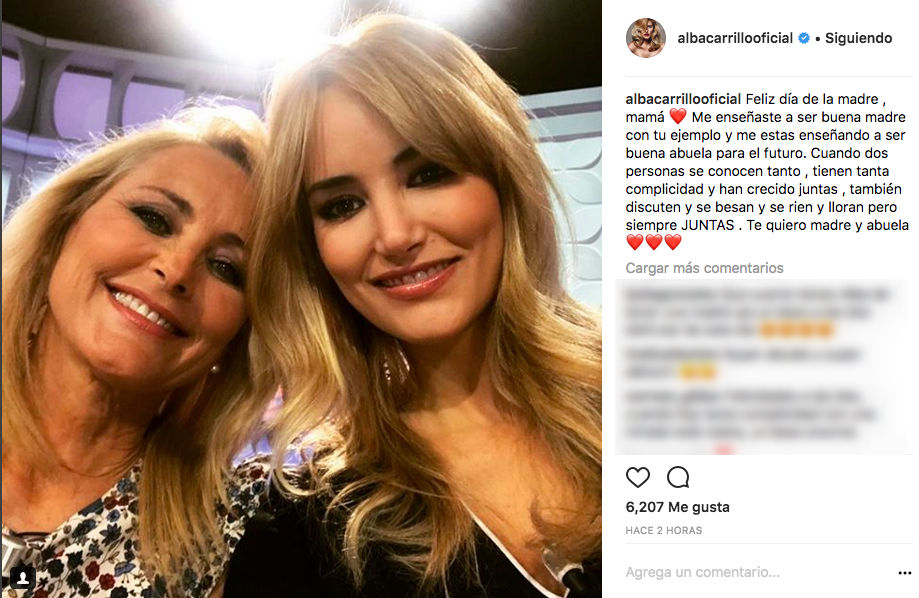Image resolution: width=919 pixels, height=598 pixels.
Task: Click the red heart emoji after mamá
Action: click(678, 117)
